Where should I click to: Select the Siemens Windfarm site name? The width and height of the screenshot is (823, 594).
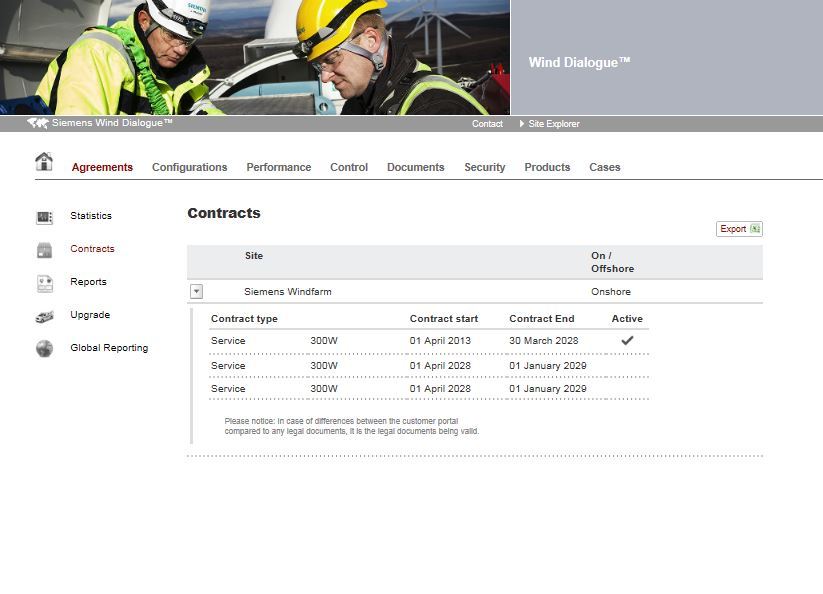[x=288, y=292]
